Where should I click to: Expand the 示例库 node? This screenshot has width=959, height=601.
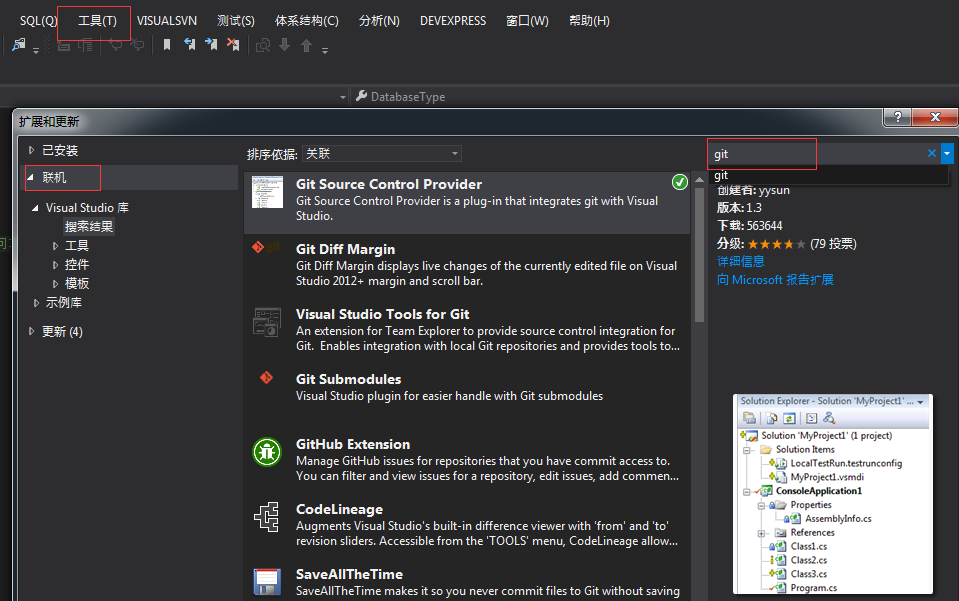[35, 303]
